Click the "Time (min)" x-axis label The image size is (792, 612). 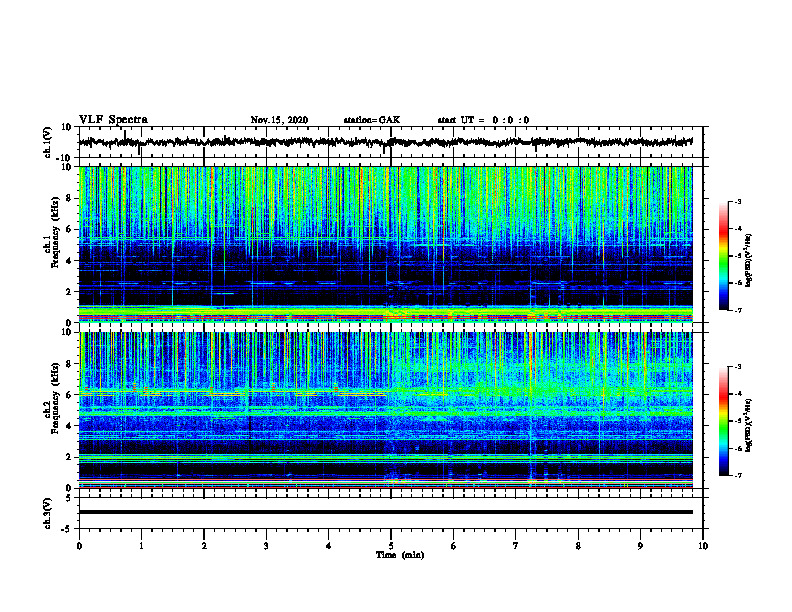pos(400,555)
